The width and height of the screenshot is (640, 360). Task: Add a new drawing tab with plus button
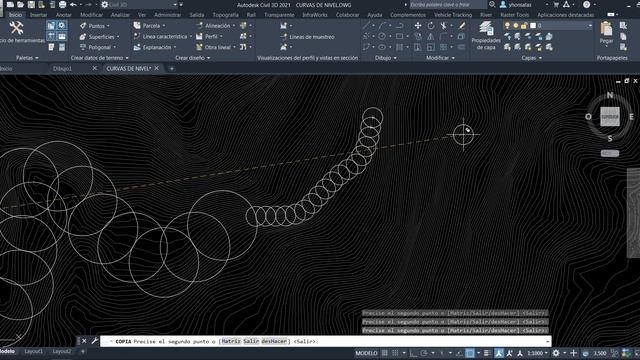[171, 69]
